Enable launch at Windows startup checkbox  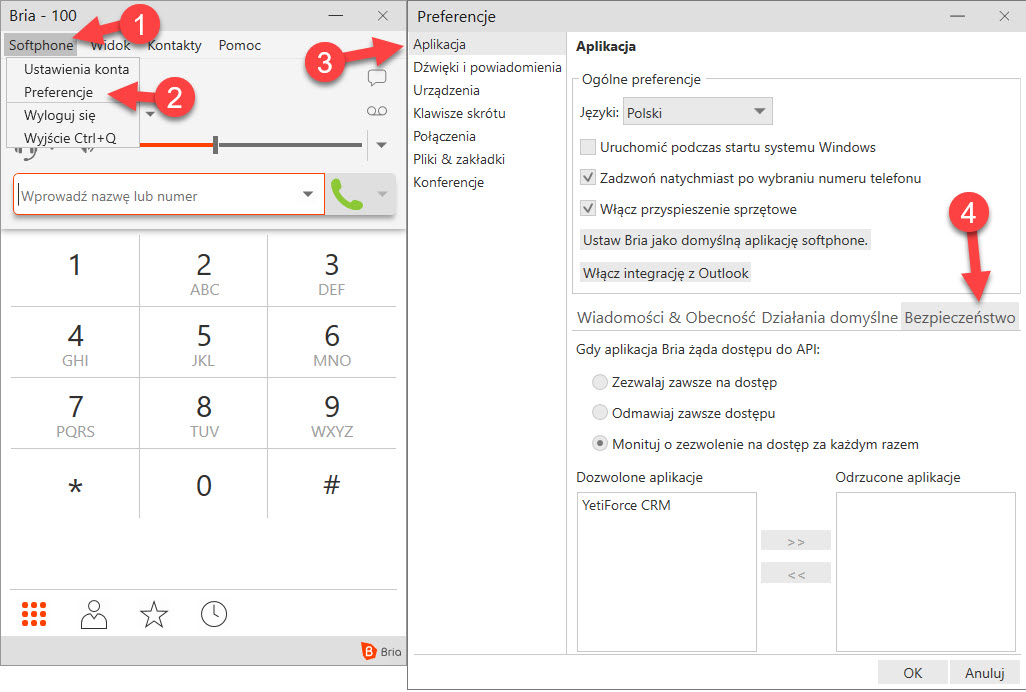pyautogui.click(x=588, y=147)
